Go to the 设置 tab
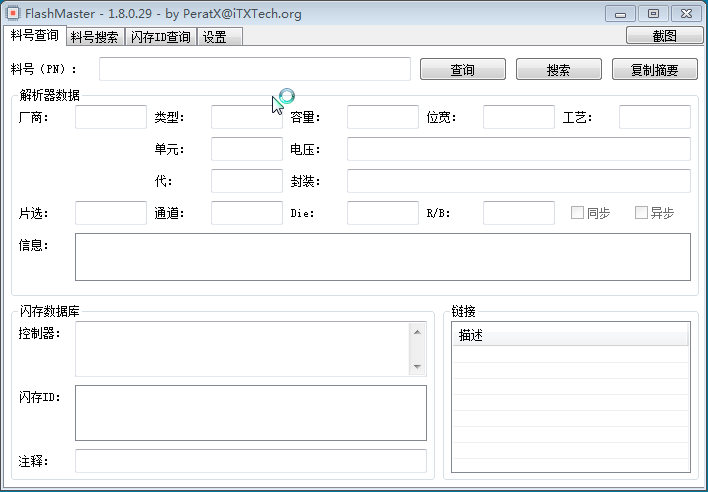708x492 pixels. click(x=220, y=37)
